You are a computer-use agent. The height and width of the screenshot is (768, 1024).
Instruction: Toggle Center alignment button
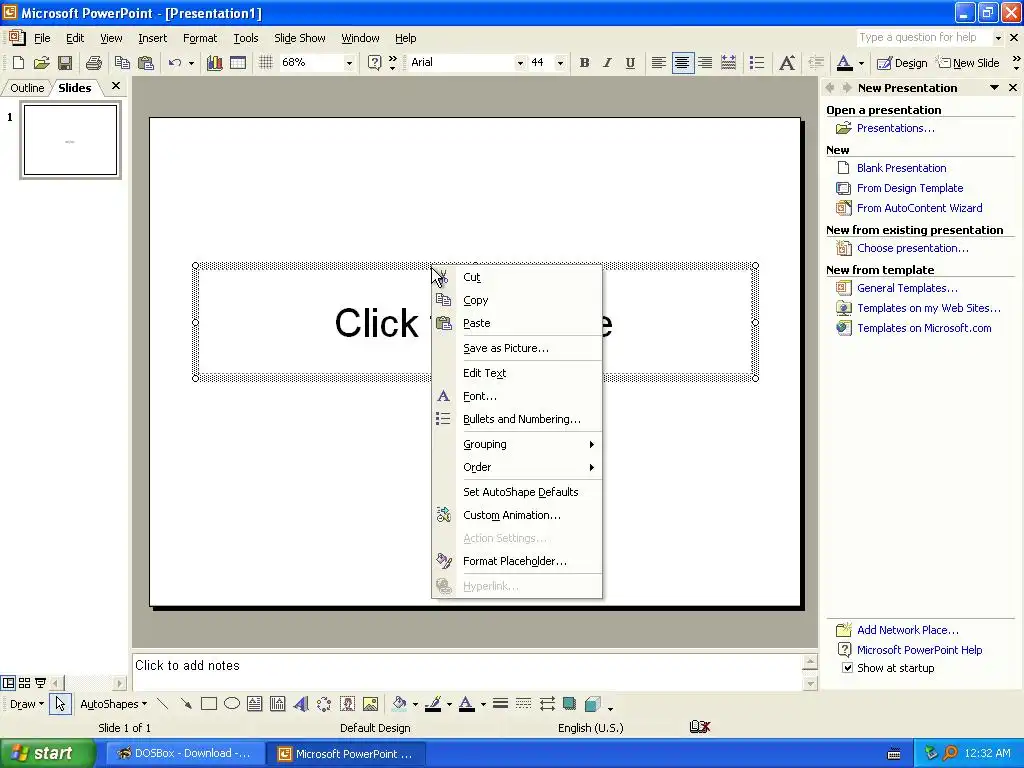682,63
